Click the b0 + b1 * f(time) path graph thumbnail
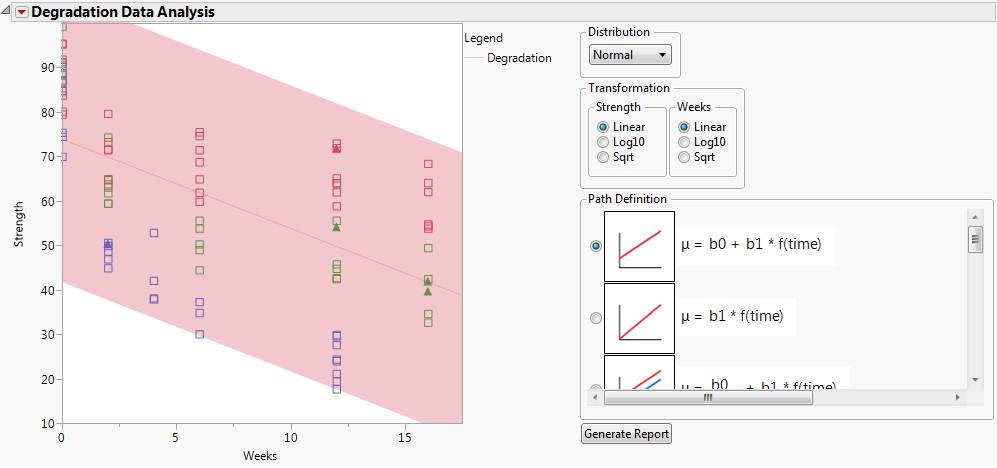 [x=640, y=246]
